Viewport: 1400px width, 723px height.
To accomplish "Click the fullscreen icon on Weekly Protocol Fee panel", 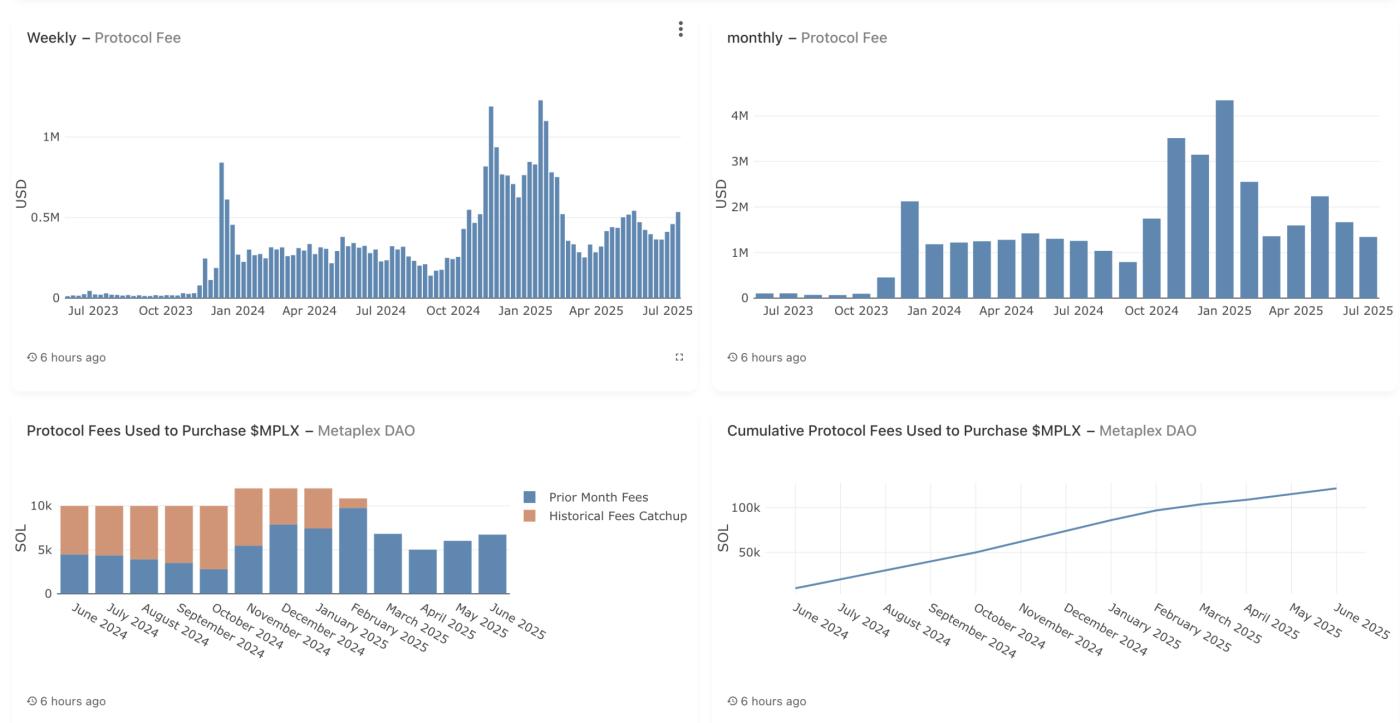I will coord(679,357).
